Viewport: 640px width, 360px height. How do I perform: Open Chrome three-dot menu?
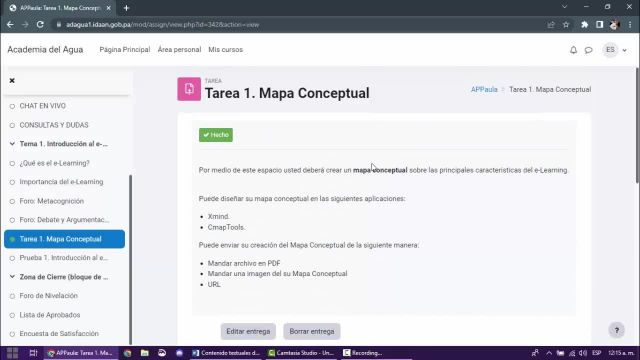[x=630, y=24]
